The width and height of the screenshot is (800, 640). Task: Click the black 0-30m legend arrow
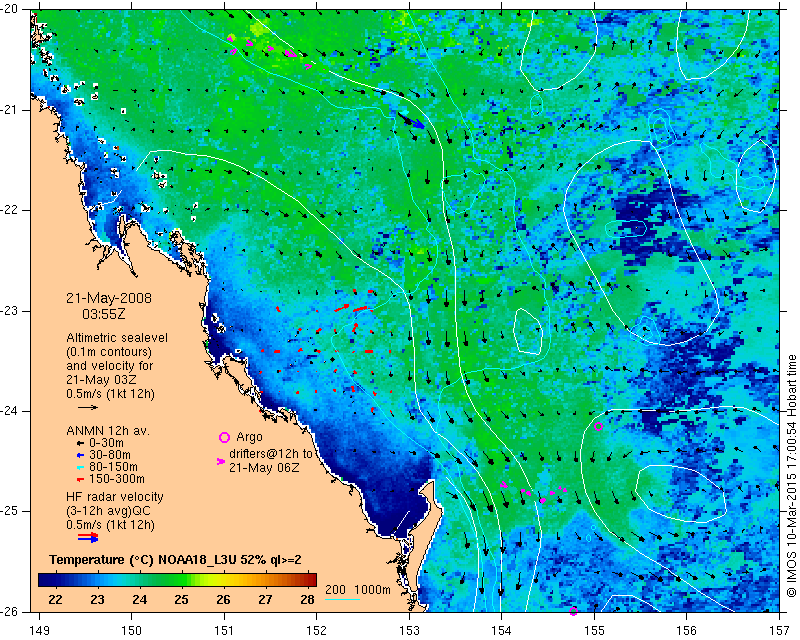(x=80, y=444)
